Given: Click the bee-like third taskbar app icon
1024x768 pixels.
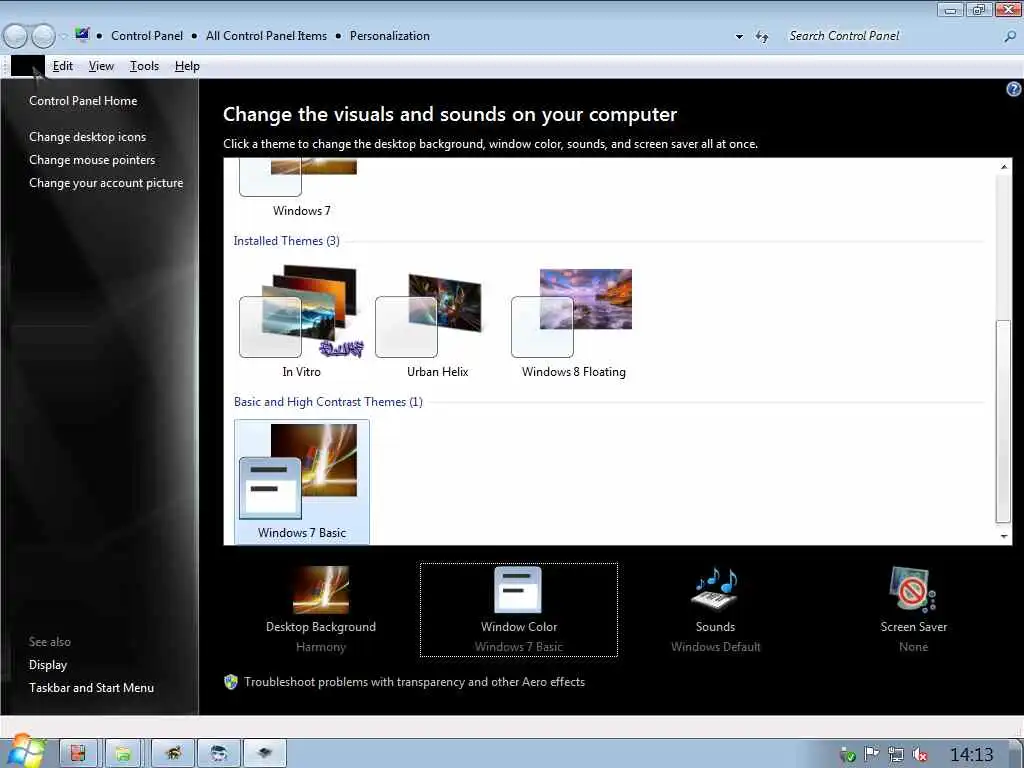Looking at the screenshot, I should [173, 754].
